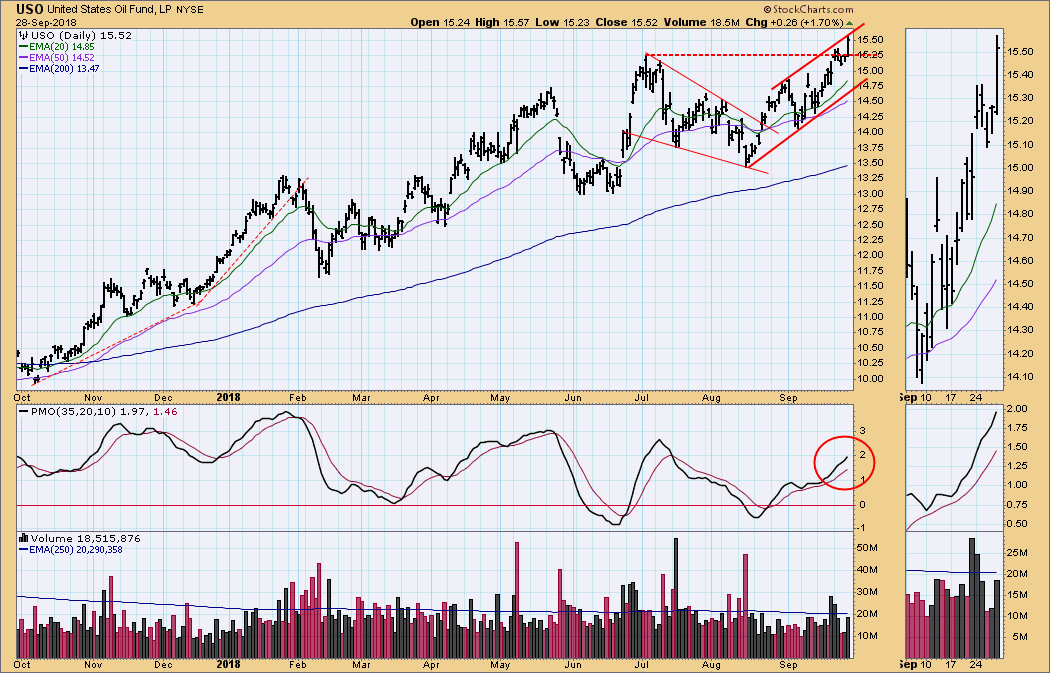Click the 1.25 PMO zoom axis label

pos(1018,466)
